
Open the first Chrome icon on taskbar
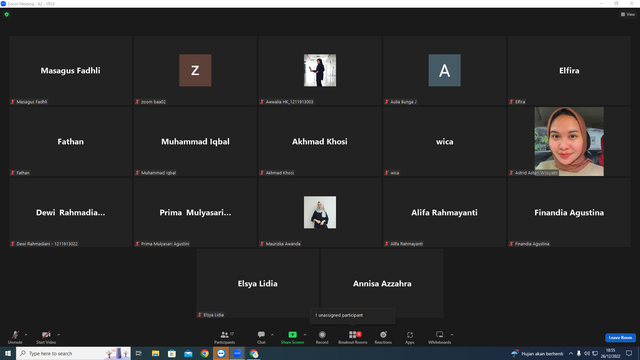pyautogui.click(x=204, y=353)
